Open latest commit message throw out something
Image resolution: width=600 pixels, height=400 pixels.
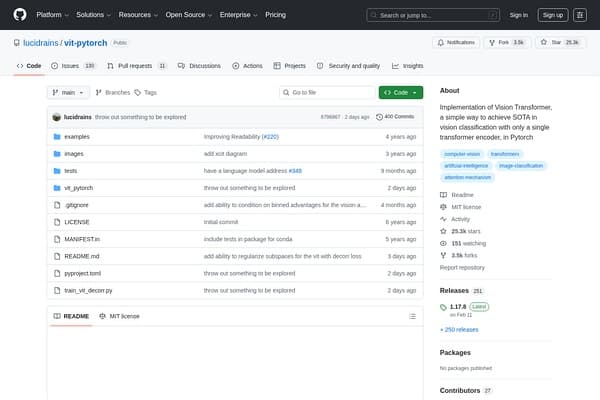coord(140,117)
